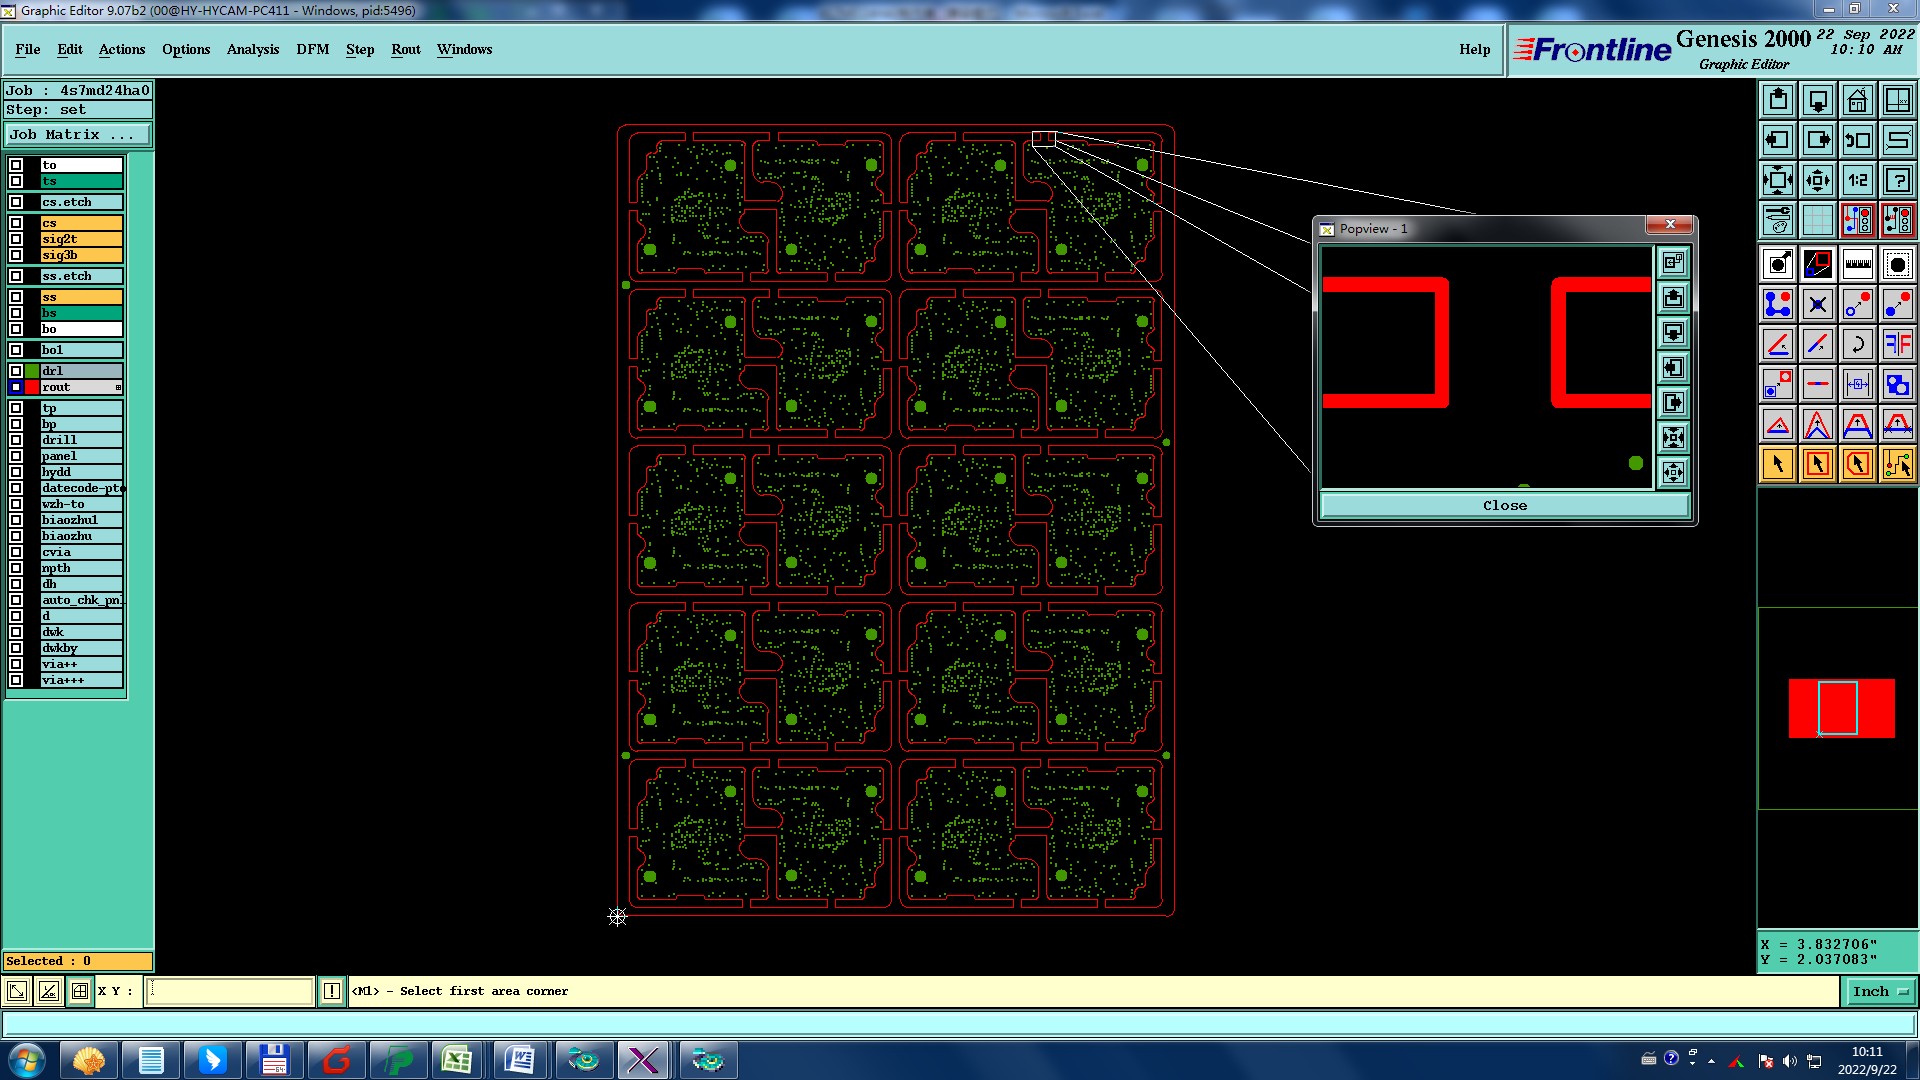Expand the Job Matrix button

point(78,134)
